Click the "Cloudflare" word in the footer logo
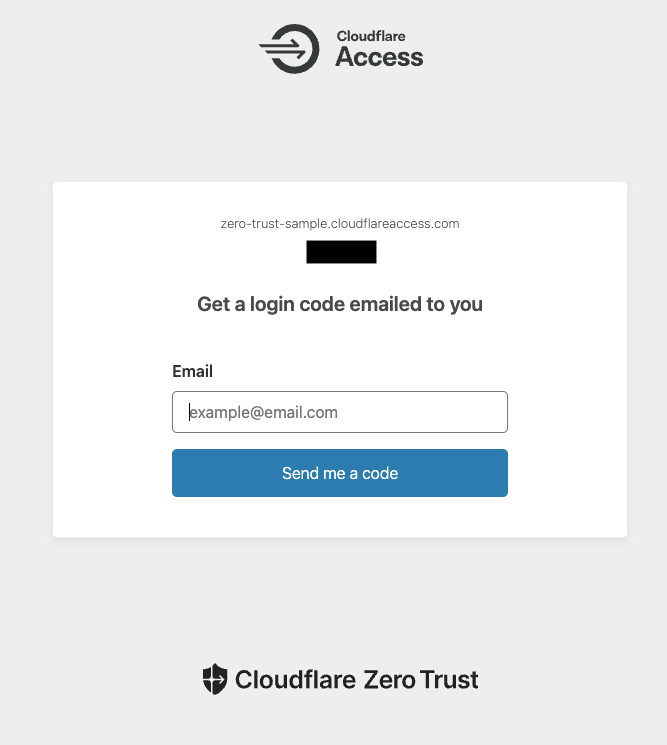Viewport: 667px width, 745px height. (x=295, y=681)
